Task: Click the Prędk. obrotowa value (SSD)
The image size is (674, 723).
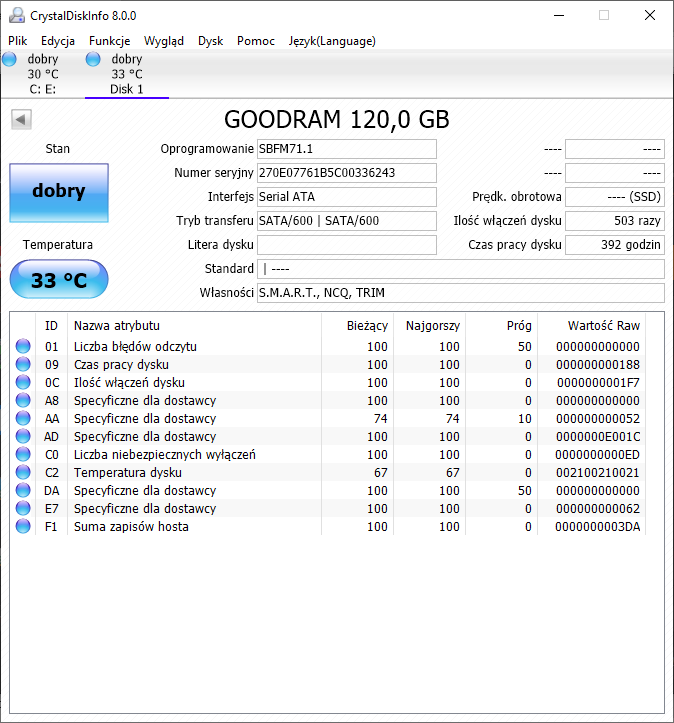Action: pyautogui.click(x=615, y=197)
